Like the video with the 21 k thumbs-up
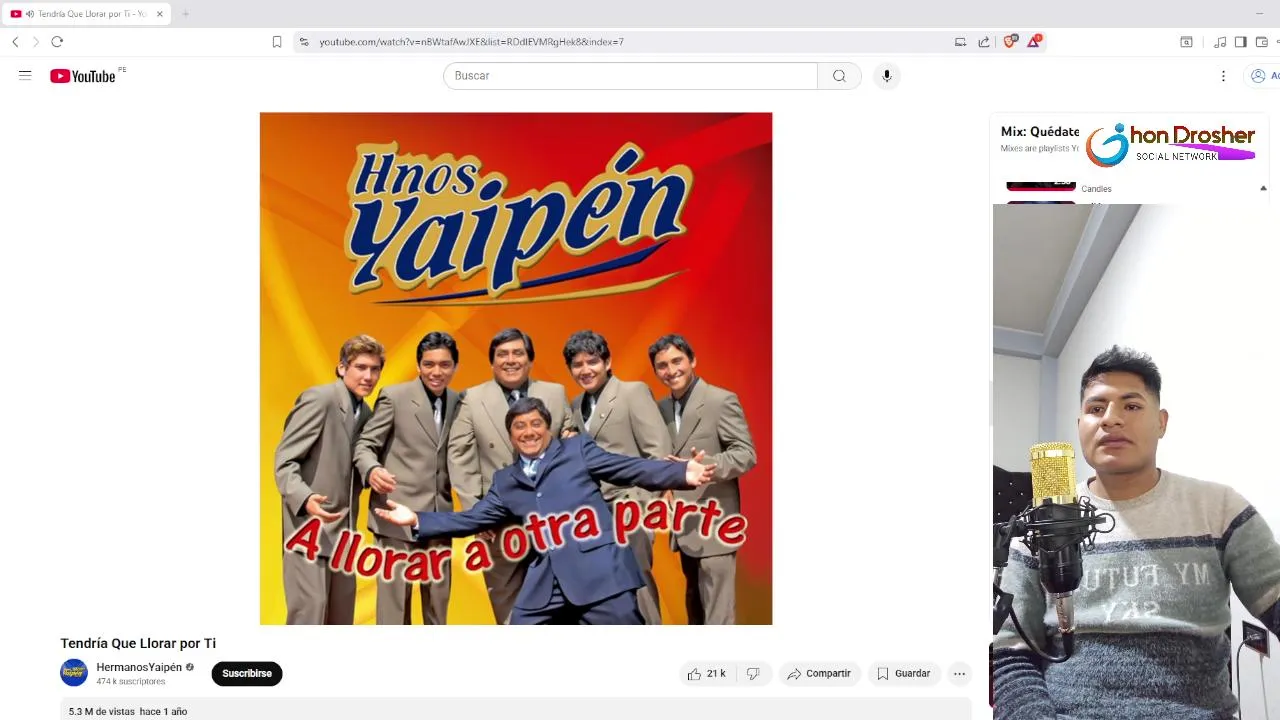This screenshot has height=720, width=1280. coord(706,673)
